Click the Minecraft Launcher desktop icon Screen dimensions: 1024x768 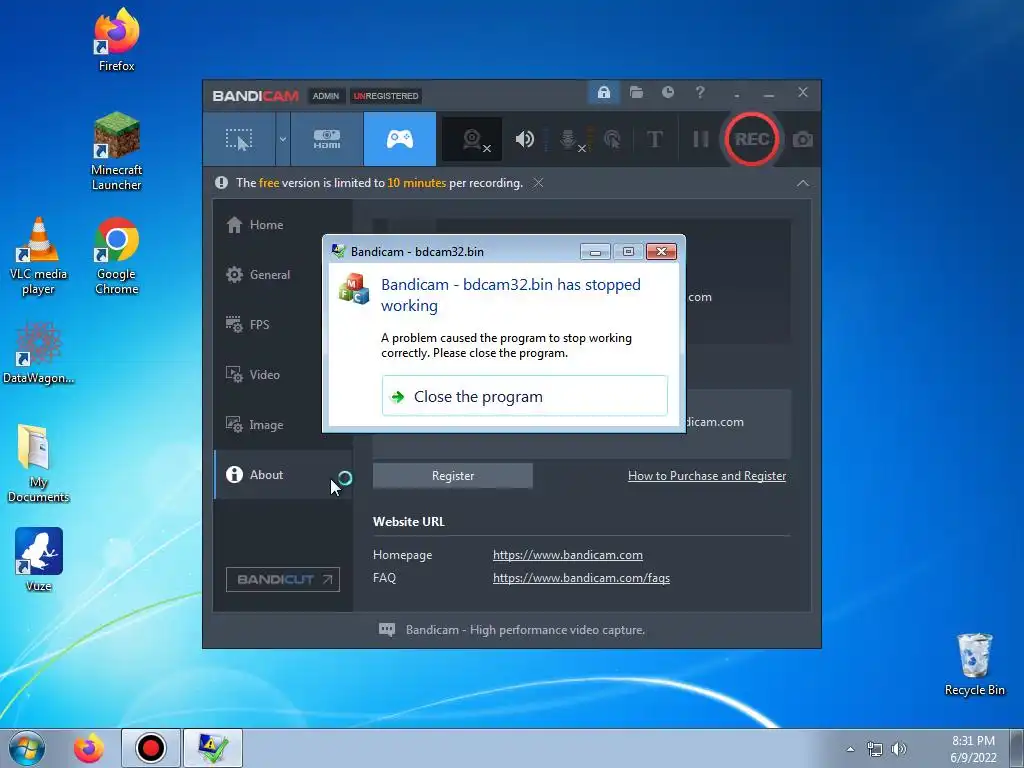(x=116, y=151)
